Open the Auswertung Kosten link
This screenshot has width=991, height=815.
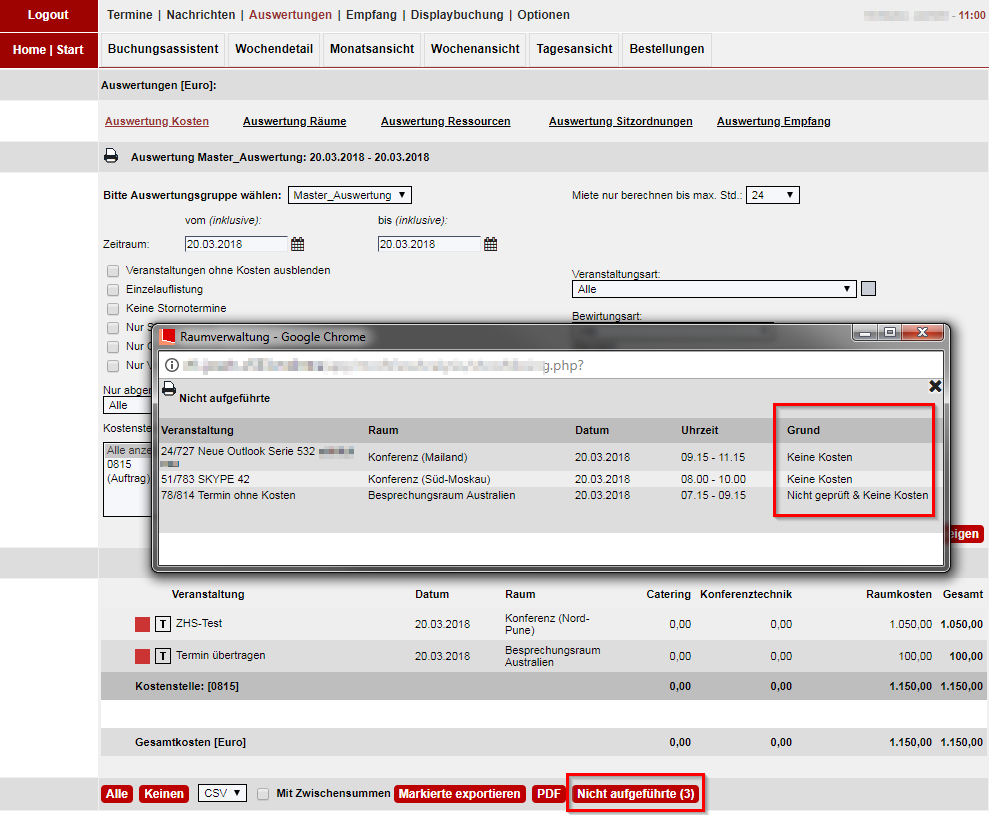[x=157, y=121]
